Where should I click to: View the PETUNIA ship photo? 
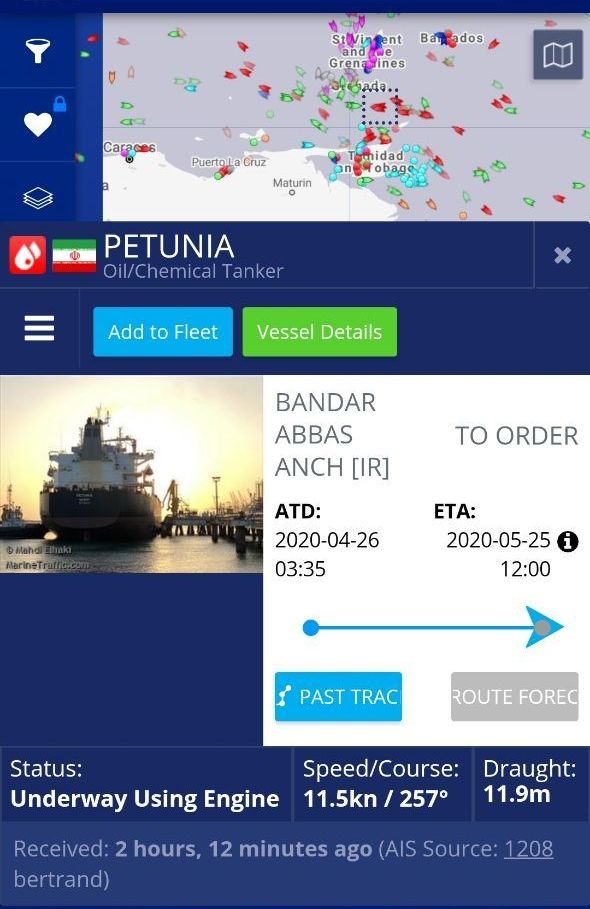pos(132,474)
